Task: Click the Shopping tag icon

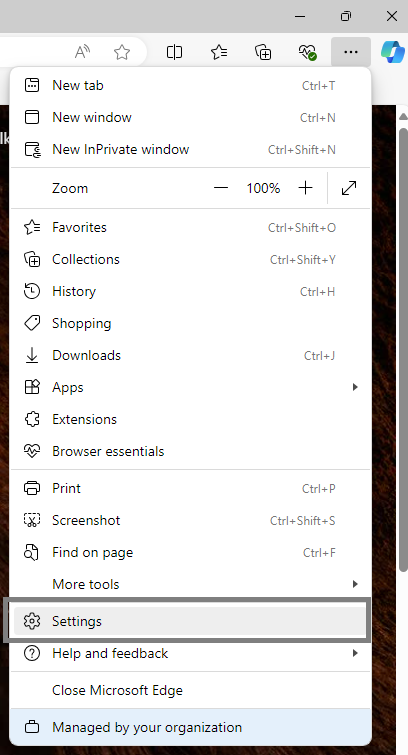Action: [32, 323]
